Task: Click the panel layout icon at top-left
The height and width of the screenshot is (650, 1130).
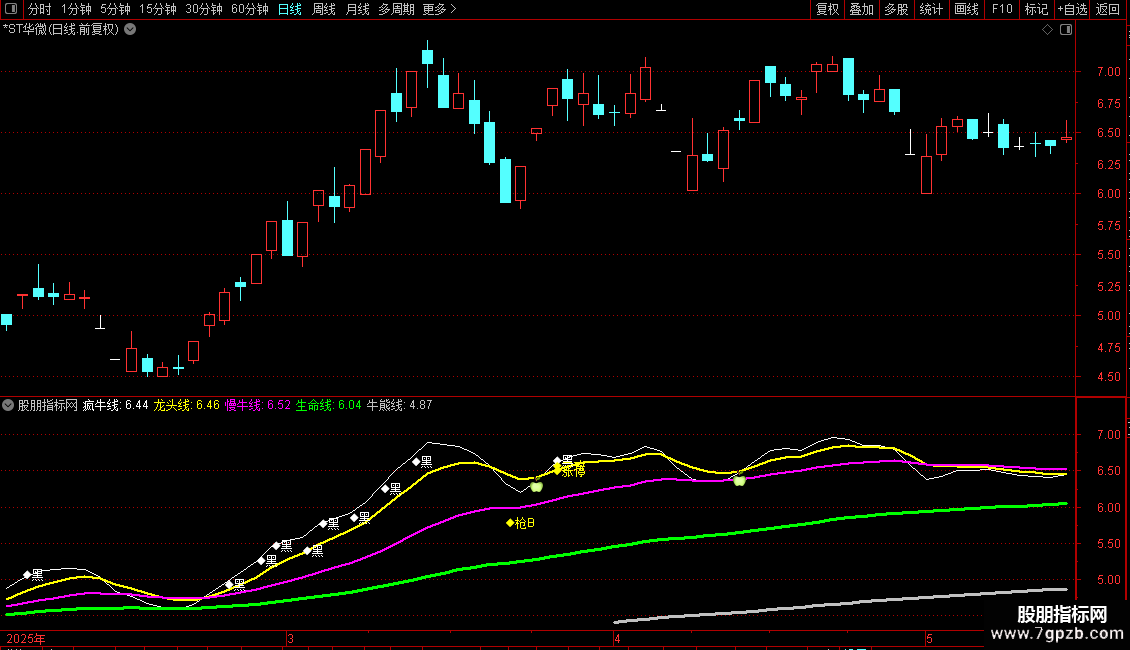Action: point(11,9)
